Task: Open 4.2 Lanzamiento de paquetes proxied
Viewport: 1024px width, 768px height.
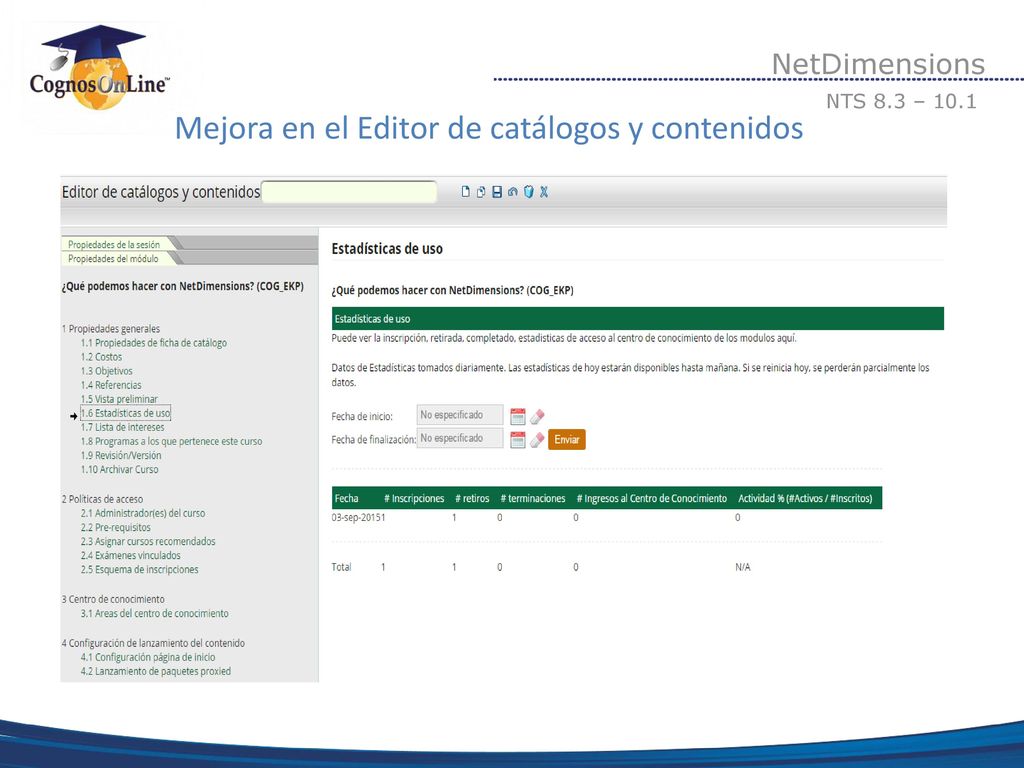Action: pos(155,671)
